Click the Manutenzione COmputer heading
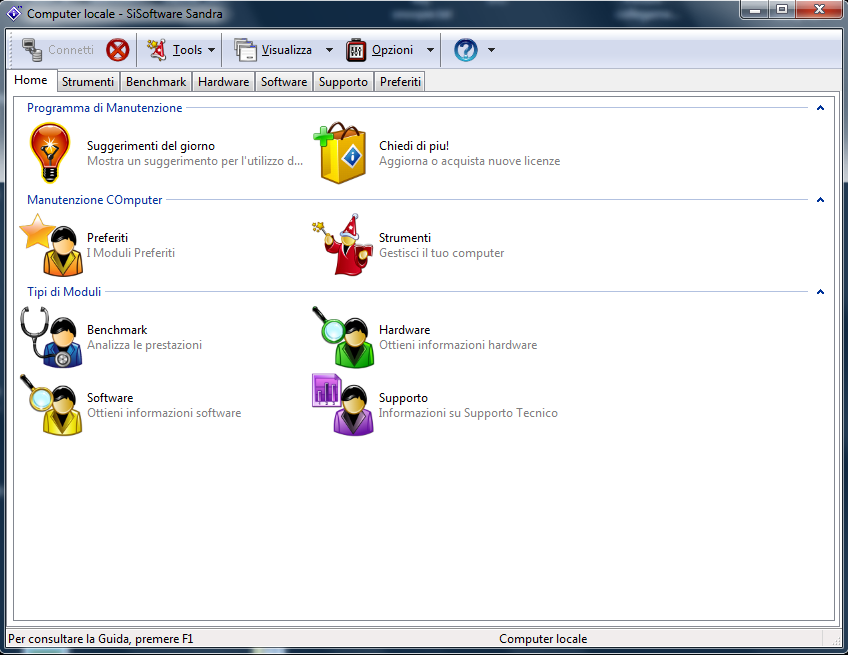 point(95,200)
